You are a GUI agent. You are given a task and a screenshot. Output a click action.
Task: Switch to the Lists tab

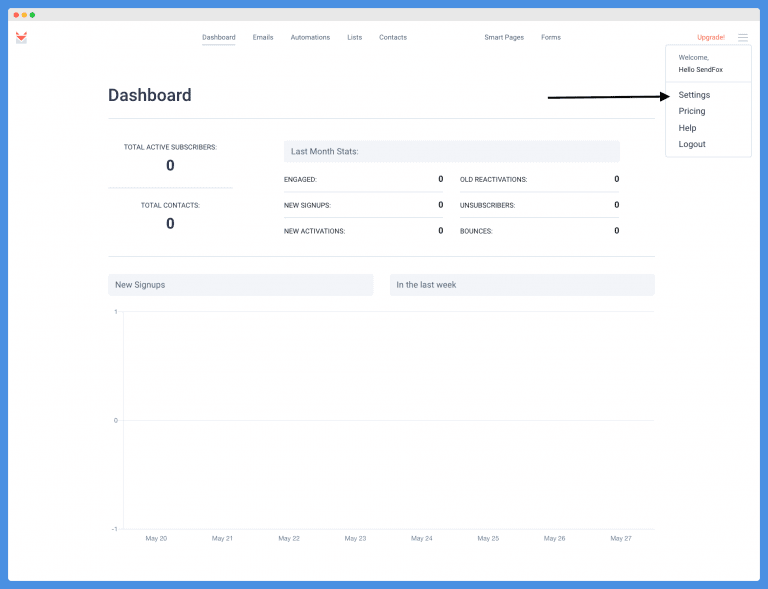[x=355, y=37]
